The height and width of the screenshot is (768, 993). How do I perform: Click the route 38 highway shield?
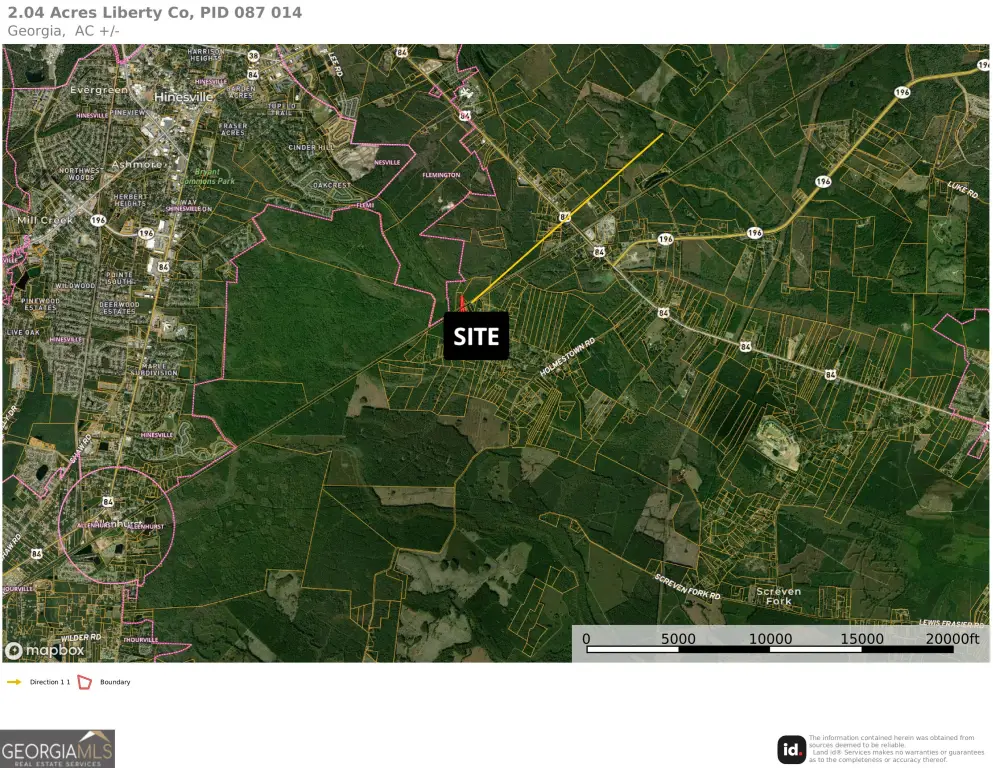pyautogui.click(x=253, y=56)
